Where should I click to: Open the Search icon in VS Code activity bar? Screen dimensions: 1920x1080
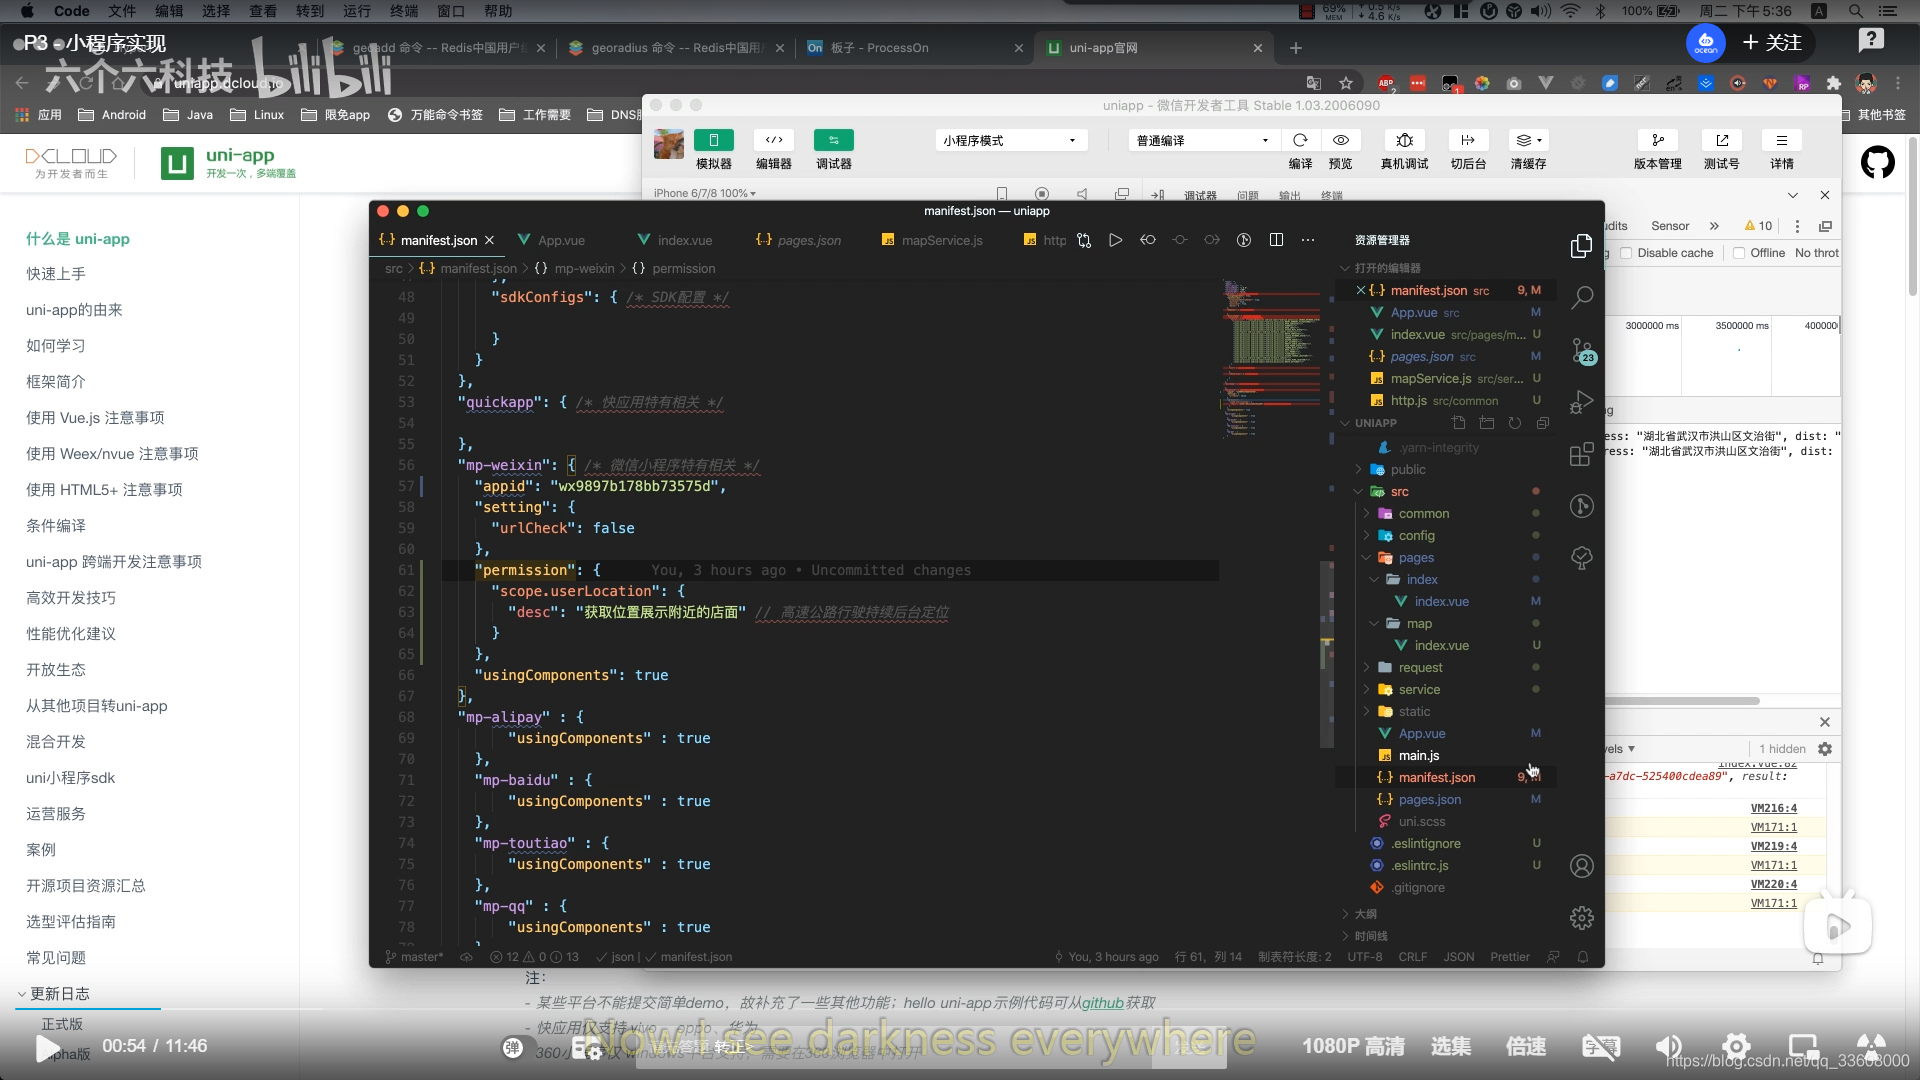click(x=1581, y=297)
